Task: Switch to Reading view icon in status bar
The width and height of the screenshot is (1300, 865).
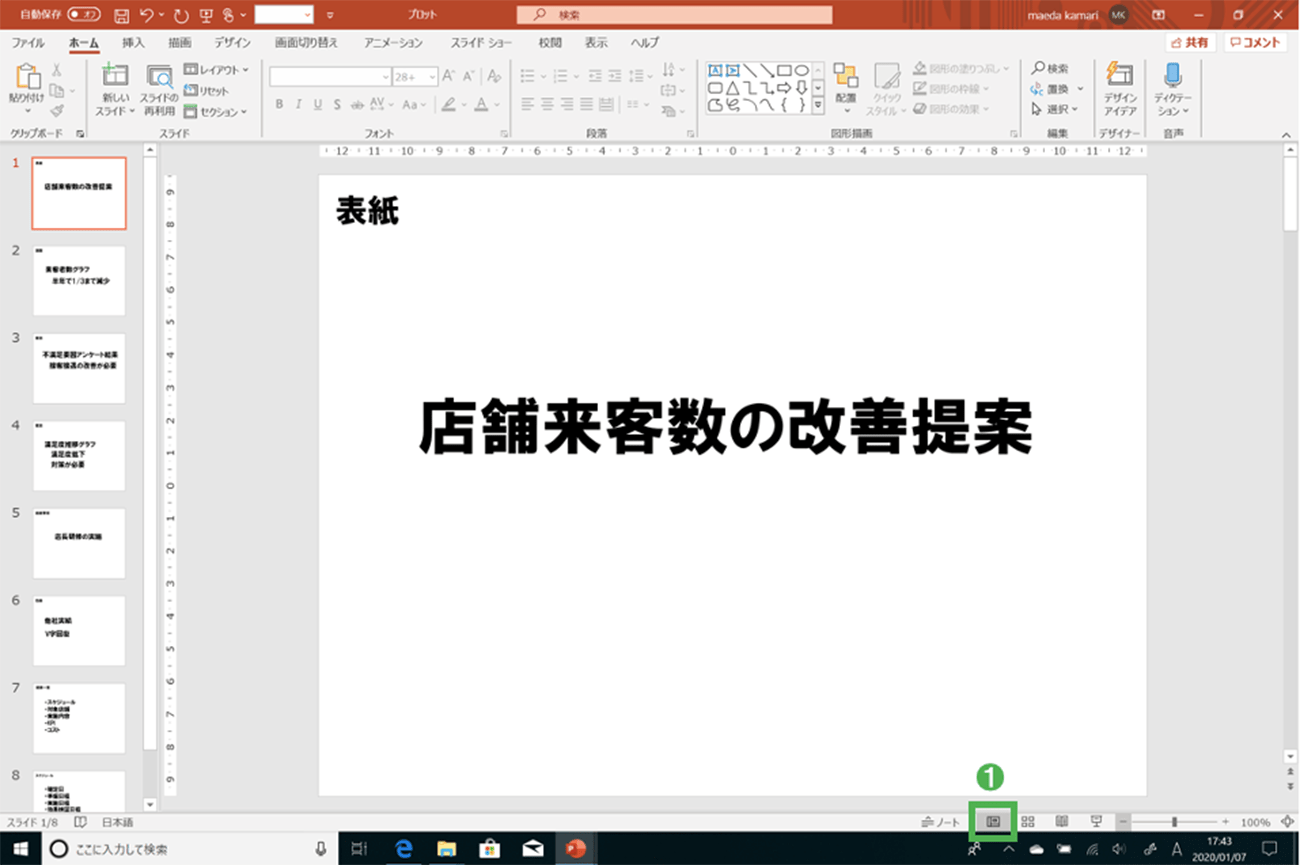Action: point(1062,822)
